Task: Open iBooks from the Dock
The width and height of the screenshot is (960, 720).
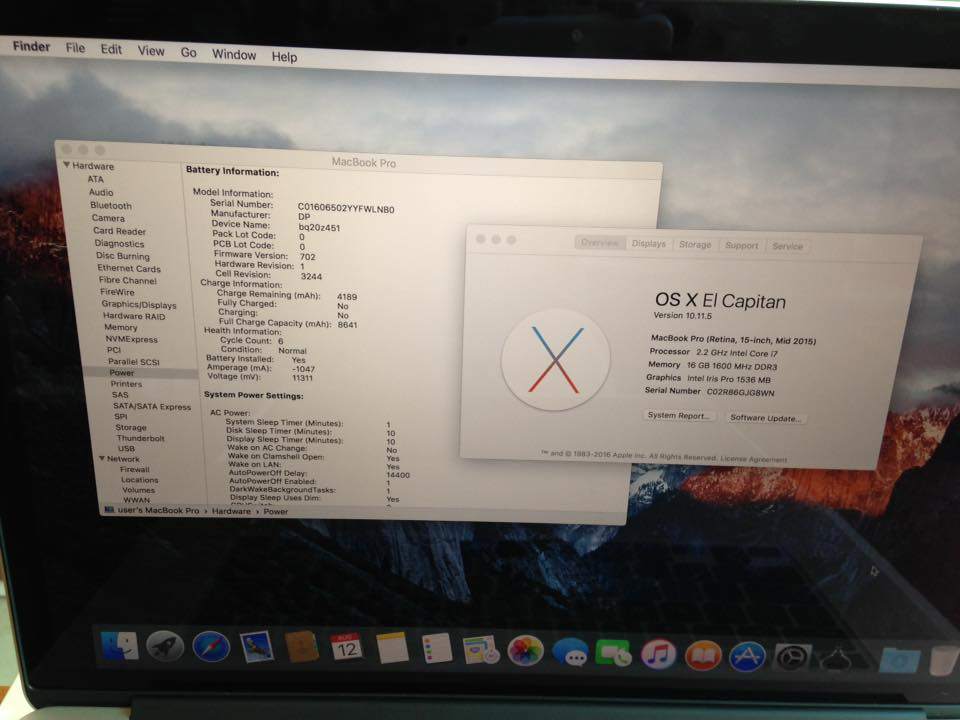Action: (703, 655)
